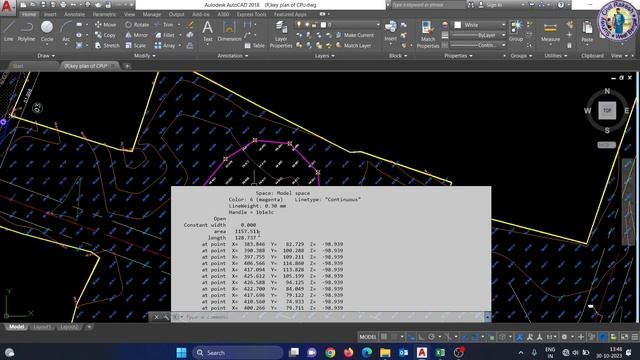Screen dimensions: 640x360
Task: Click Make Current layer button
Action: (354, 36)
